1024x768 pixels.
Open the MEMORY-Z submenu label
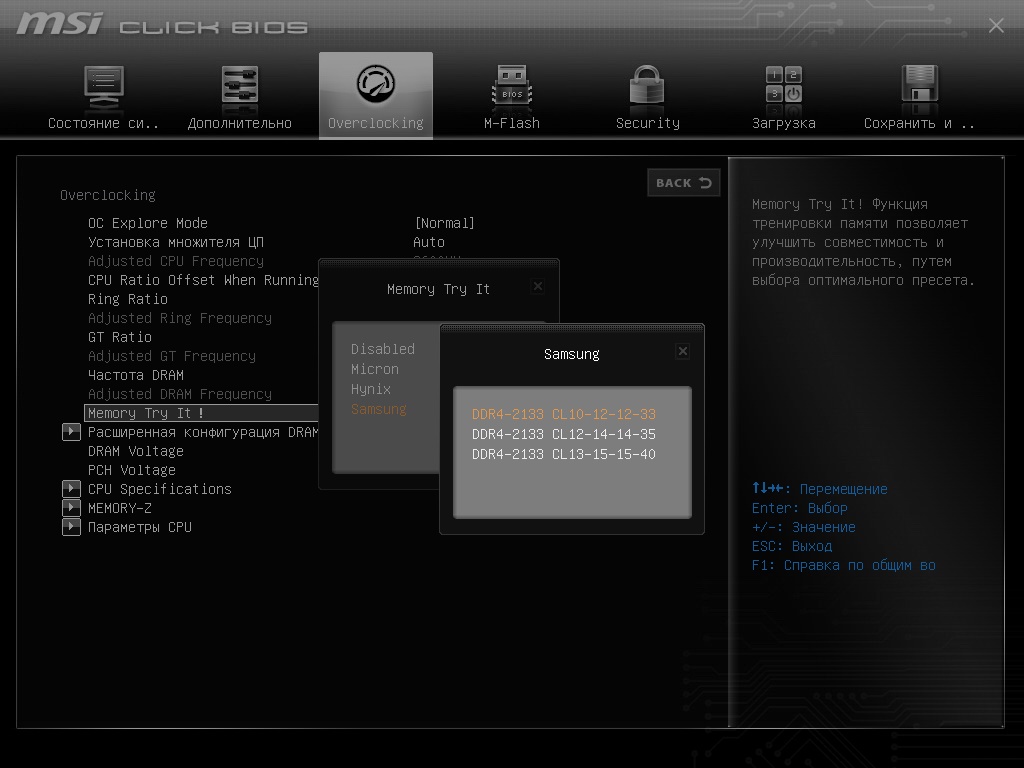click(120, 508)
